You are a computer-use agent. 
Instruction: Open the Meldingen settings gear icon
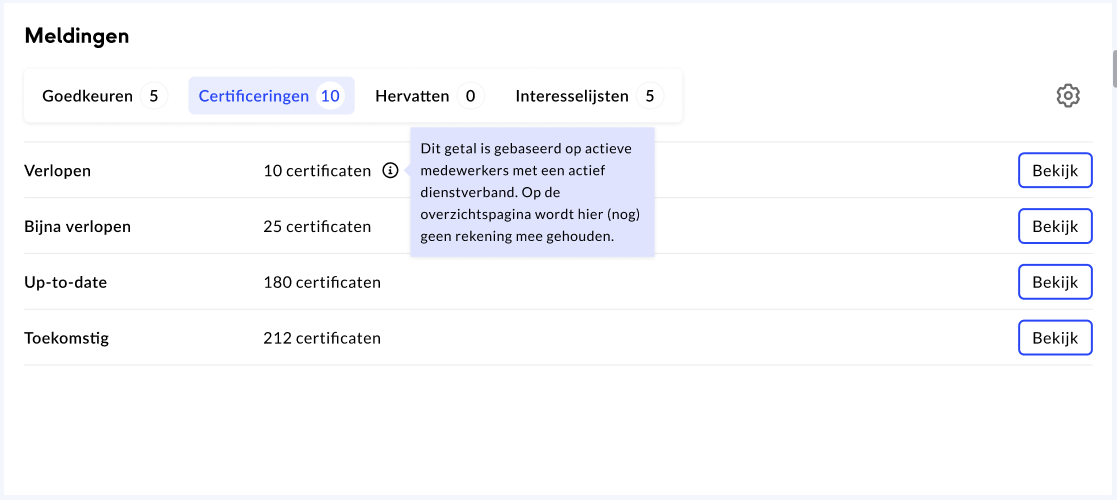pyautogui.click(x=1068, y=96)
